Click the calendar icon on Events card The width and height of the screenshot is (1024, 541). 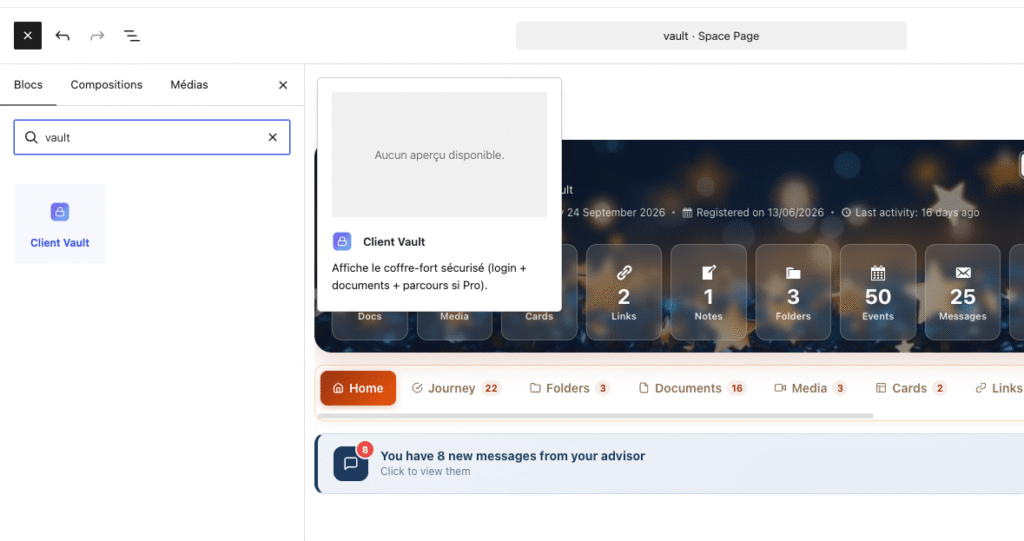(x=878, y=272)
